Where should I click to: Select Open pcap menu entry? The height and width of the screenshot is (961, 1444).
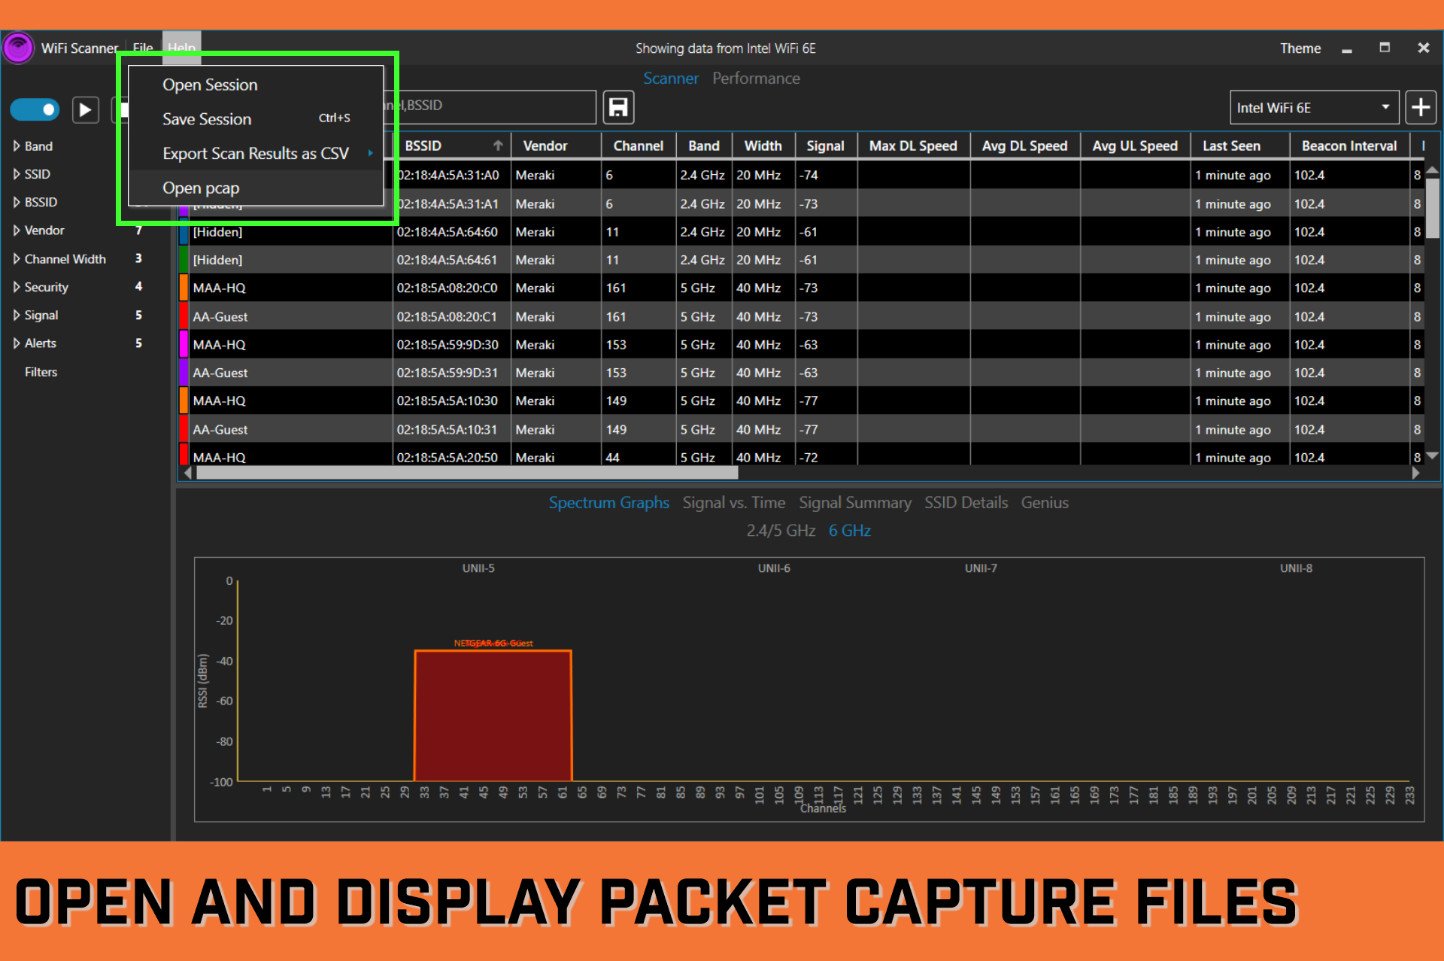[x=256, y=188]
